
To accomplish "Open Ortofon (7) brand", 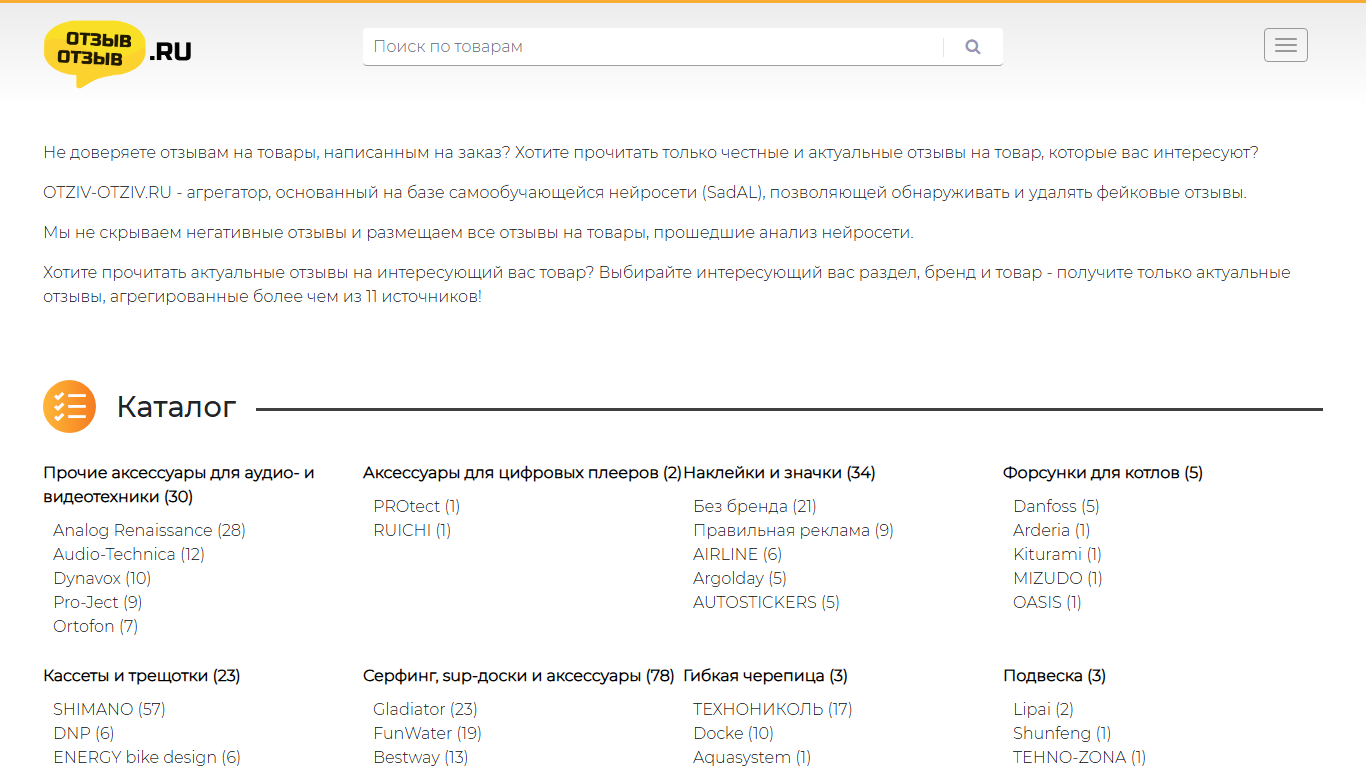I will point(96,626).
